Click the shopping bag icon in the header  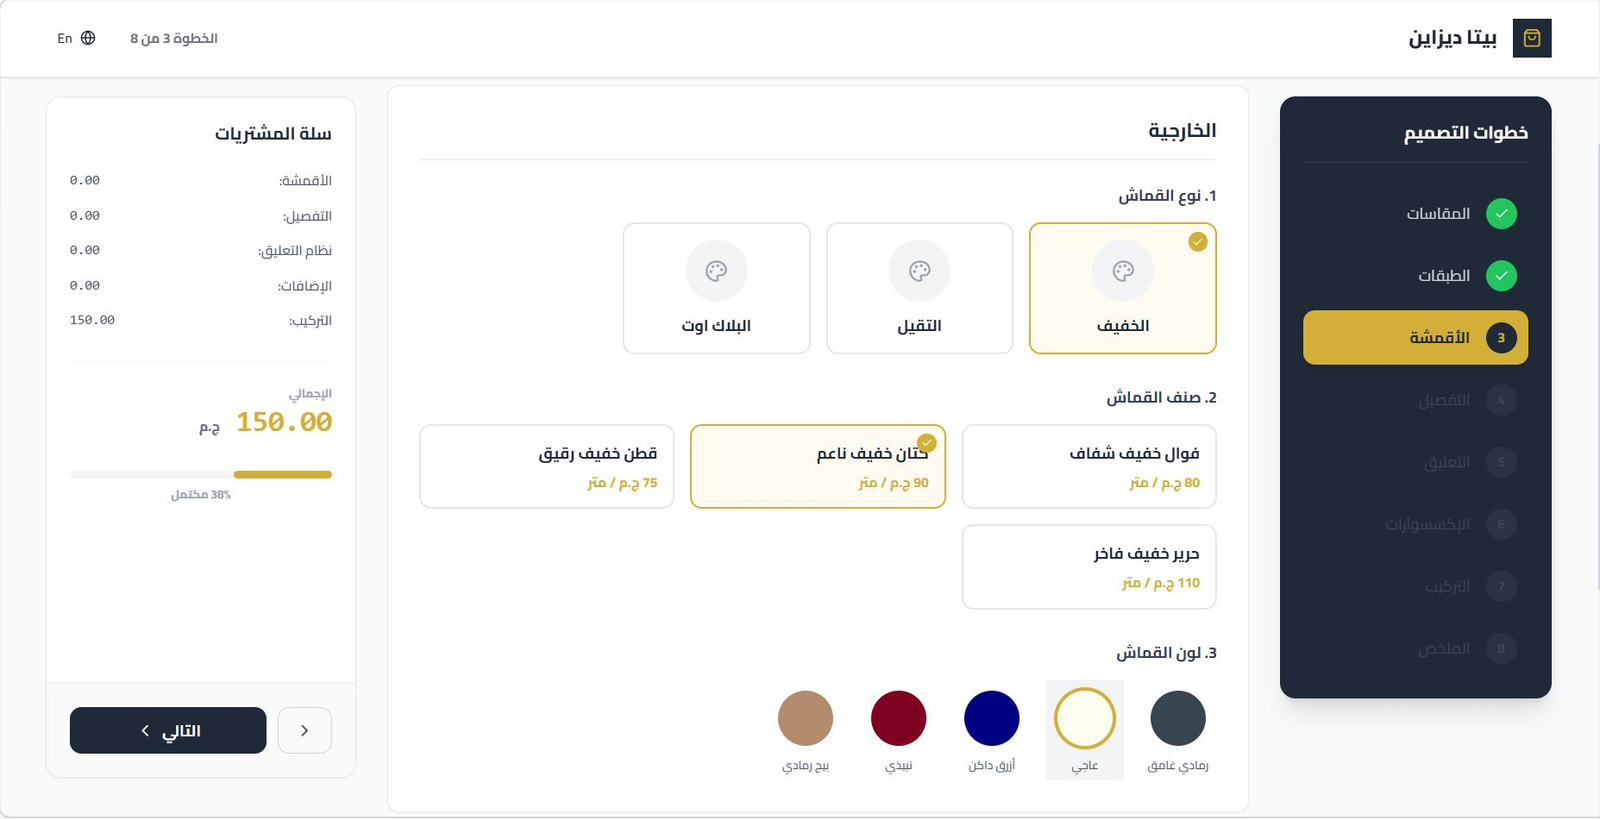click(1532, 38)
